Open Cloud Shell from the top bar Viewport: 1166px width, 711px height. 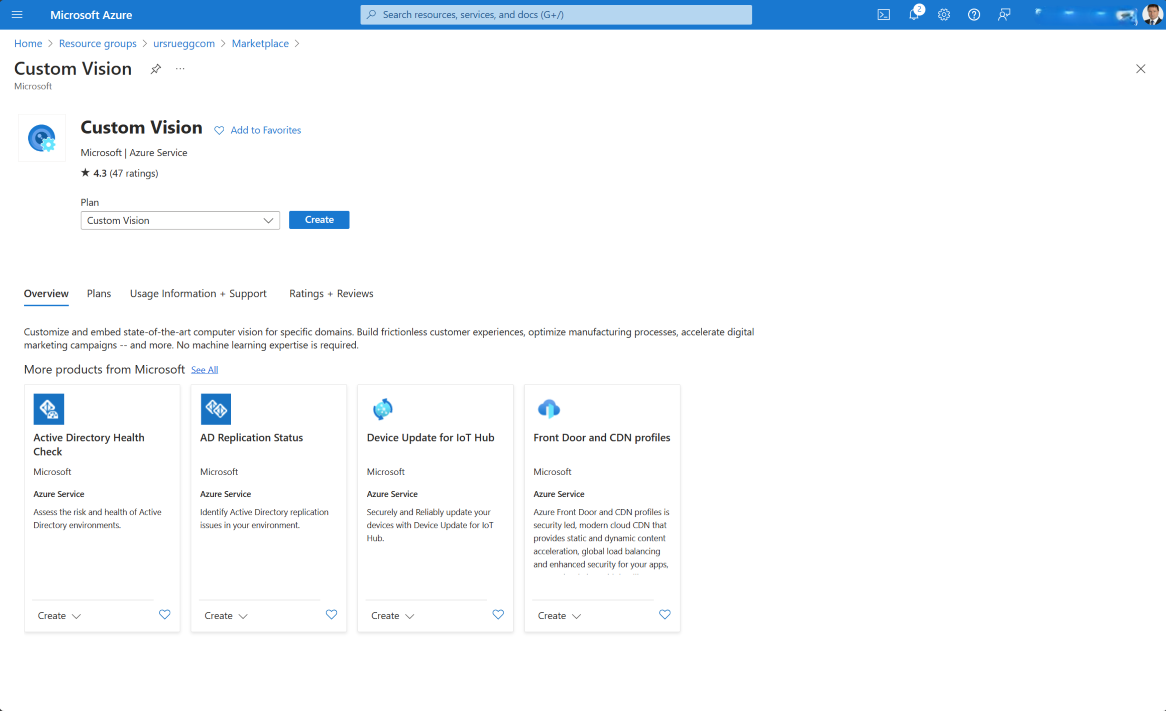tap(883, 14)
